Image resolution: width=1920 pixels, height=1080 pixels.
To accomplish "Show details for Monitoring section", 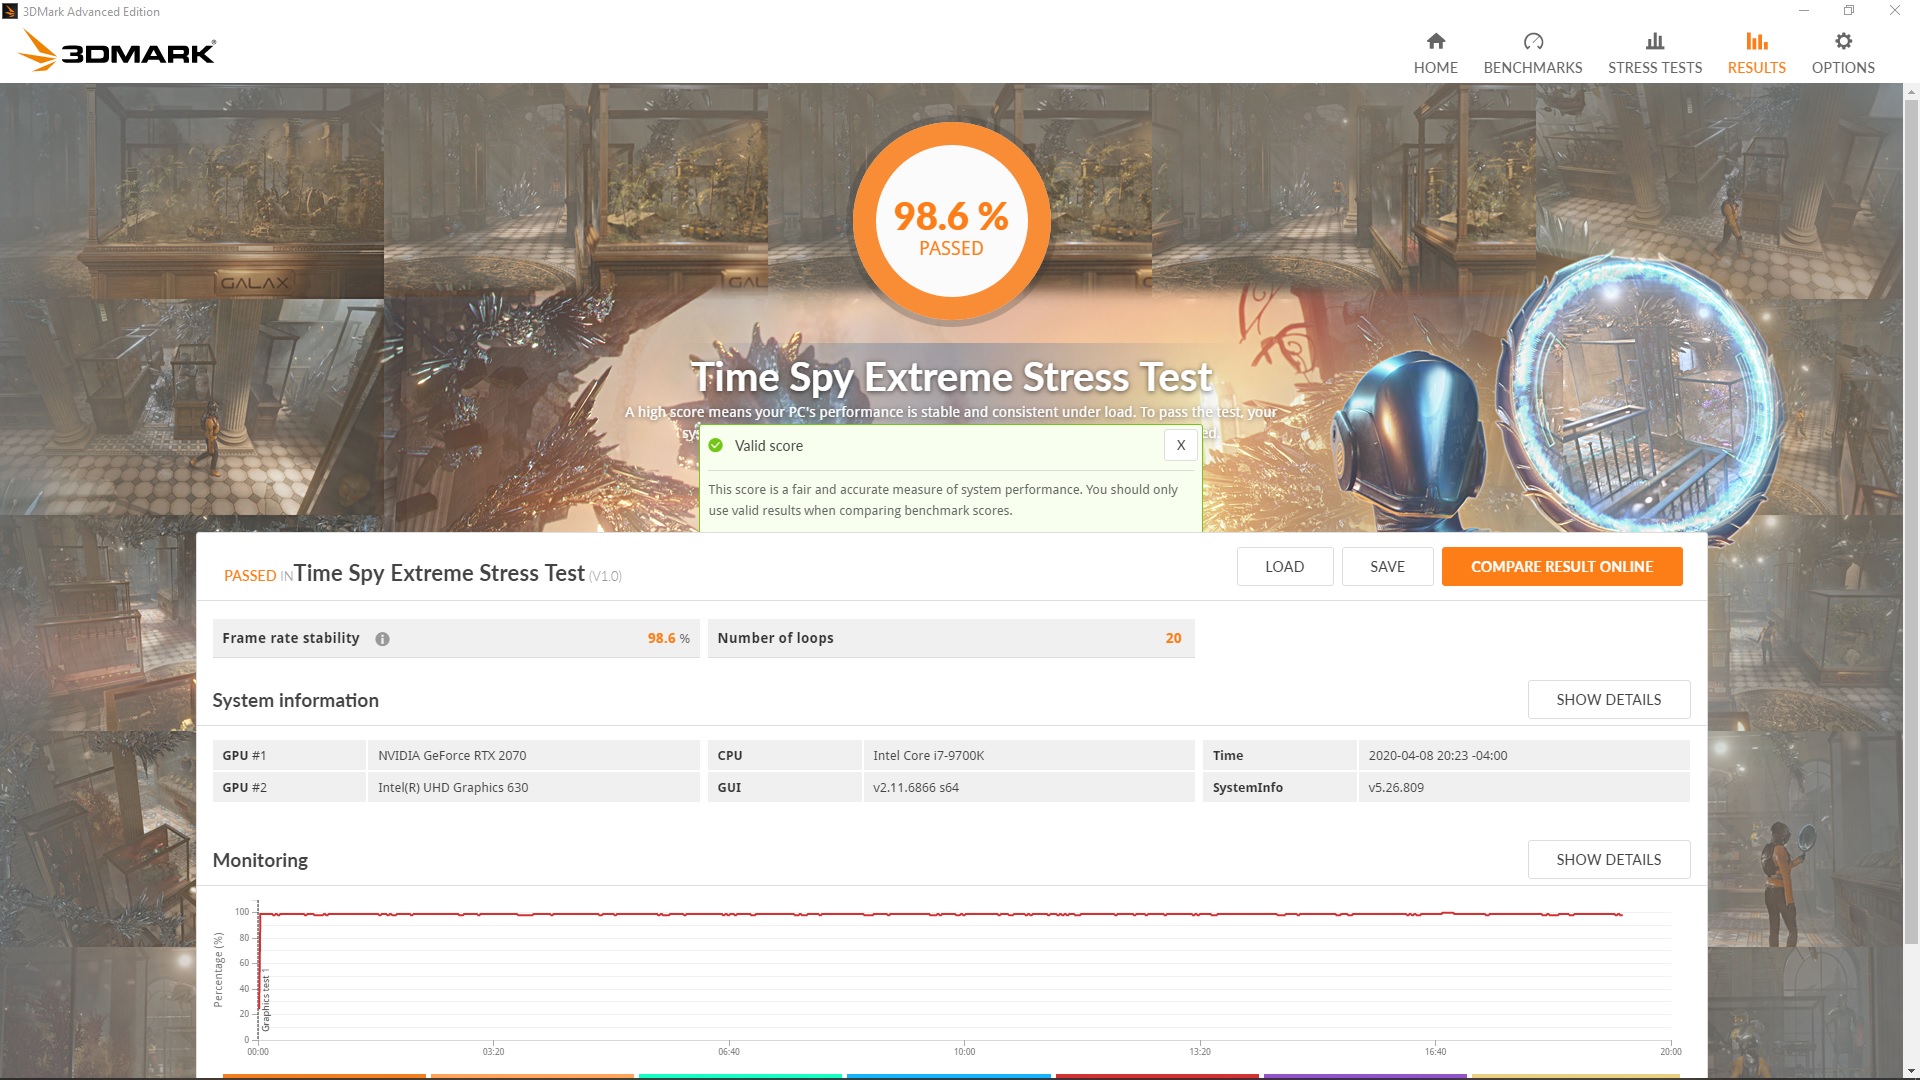I will 1608,860.
